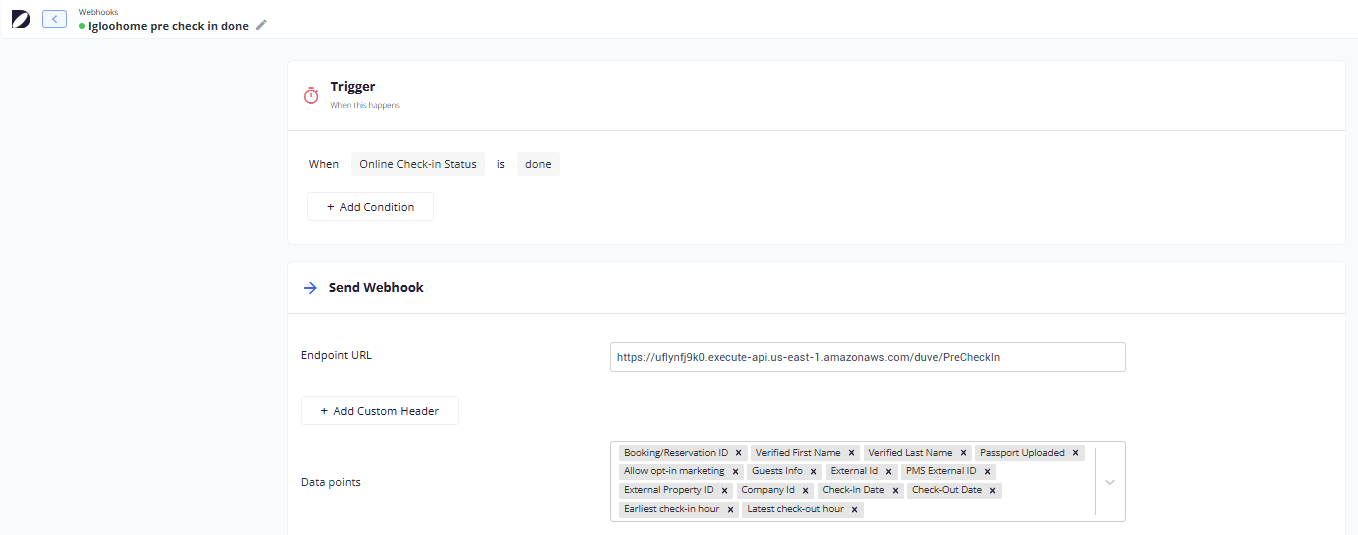Click Add Custom Header button
1358x535 pixels.
pyautogui.click(x=380, y=411)
